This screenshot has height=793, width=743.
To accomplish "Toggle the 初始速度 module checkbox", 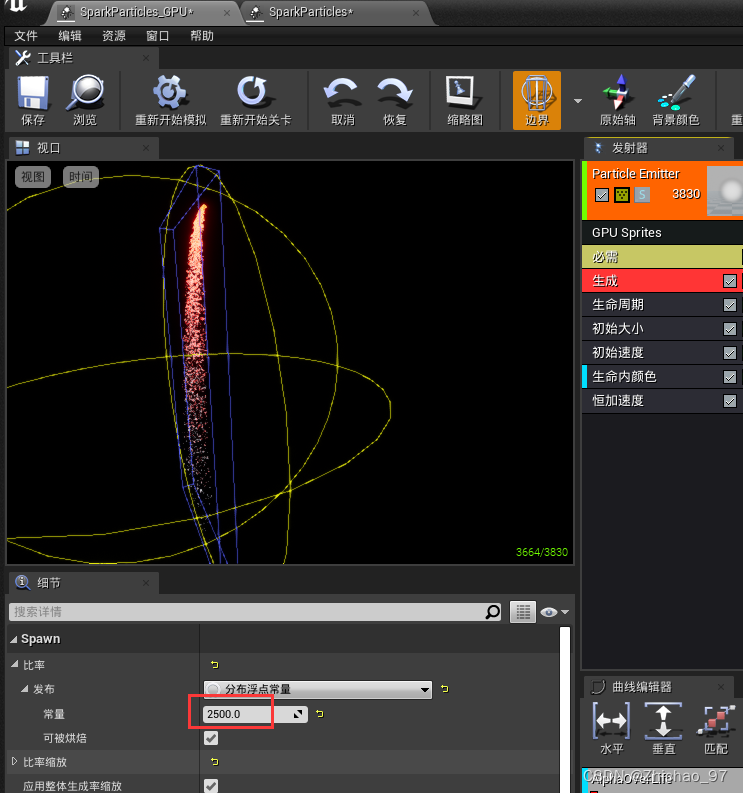I will tap(729, 353).
